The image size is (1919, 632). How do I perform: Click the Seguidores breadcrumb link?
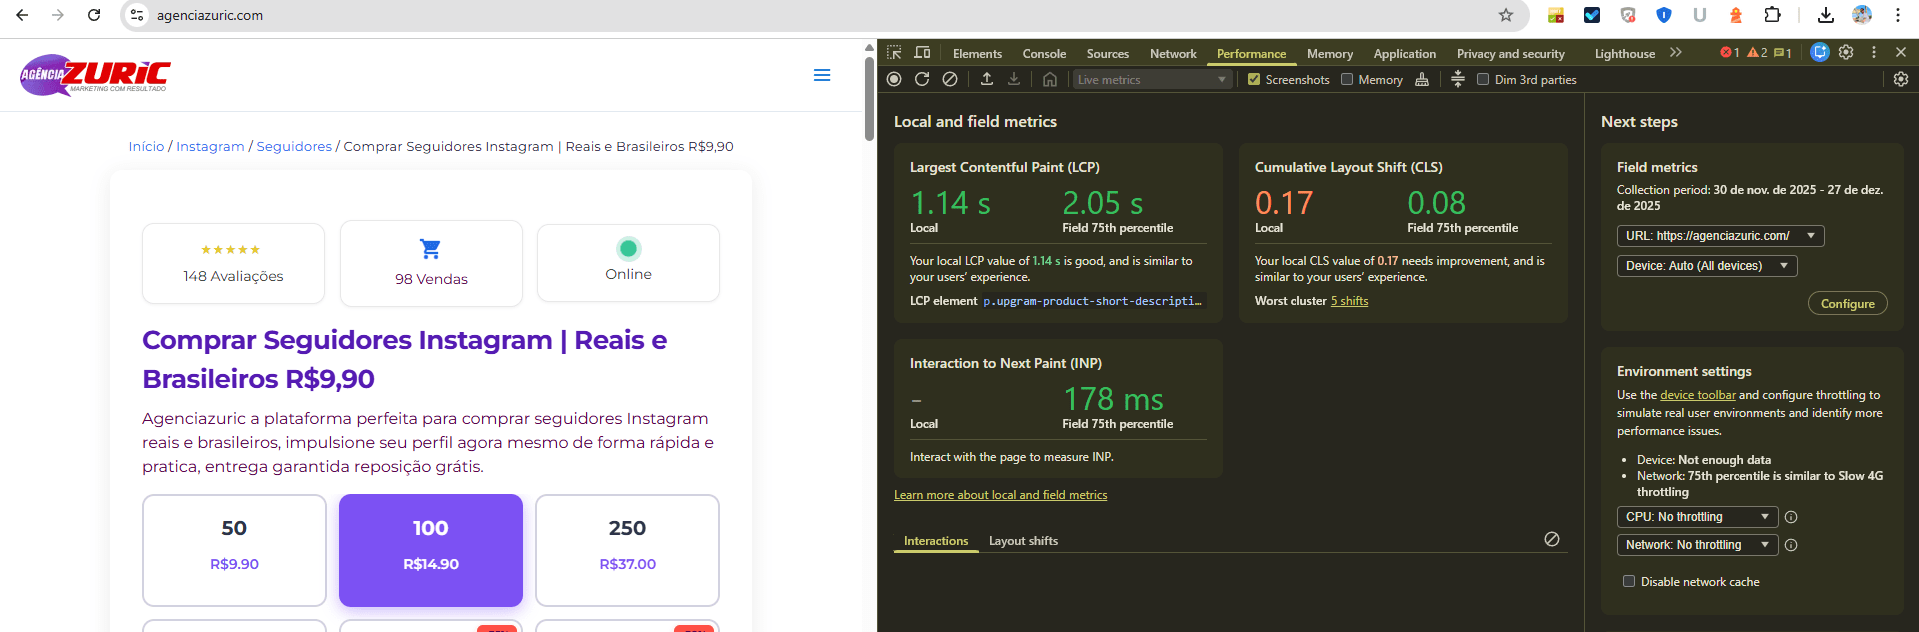(294, 146)
